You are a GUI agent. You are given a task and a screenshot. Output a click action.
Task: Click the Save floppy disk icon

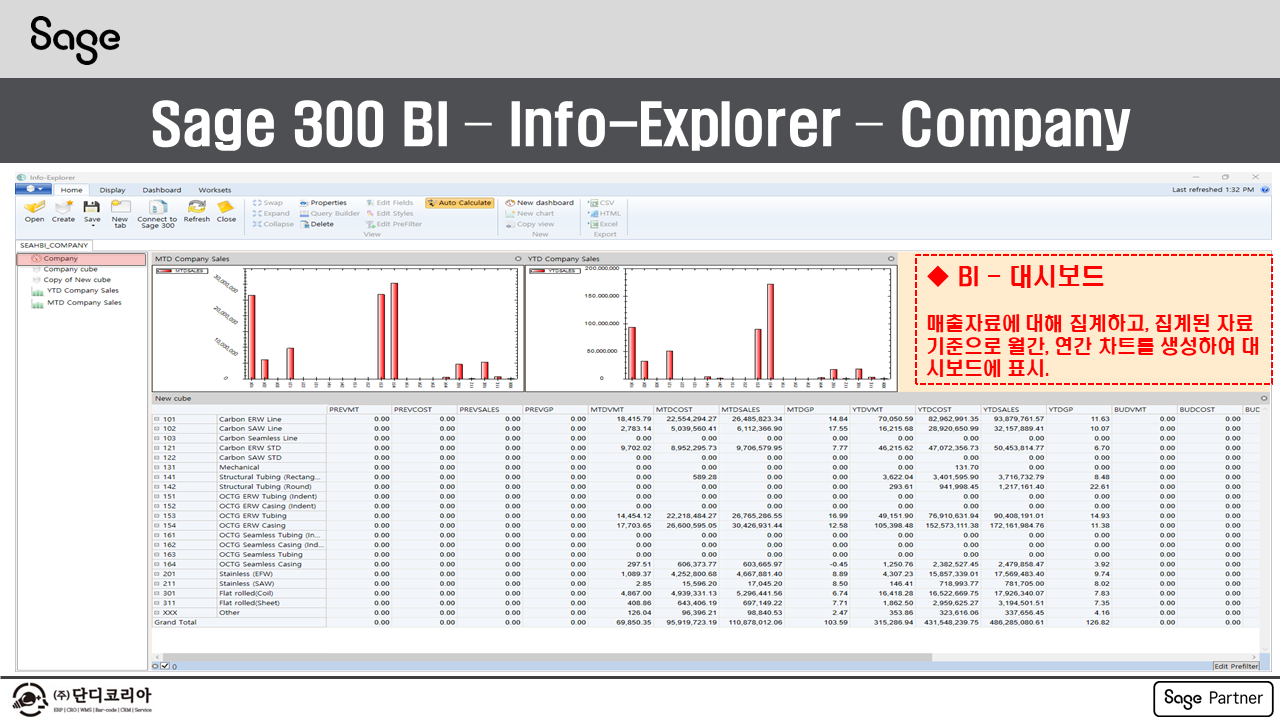click(x=92, y=207)
